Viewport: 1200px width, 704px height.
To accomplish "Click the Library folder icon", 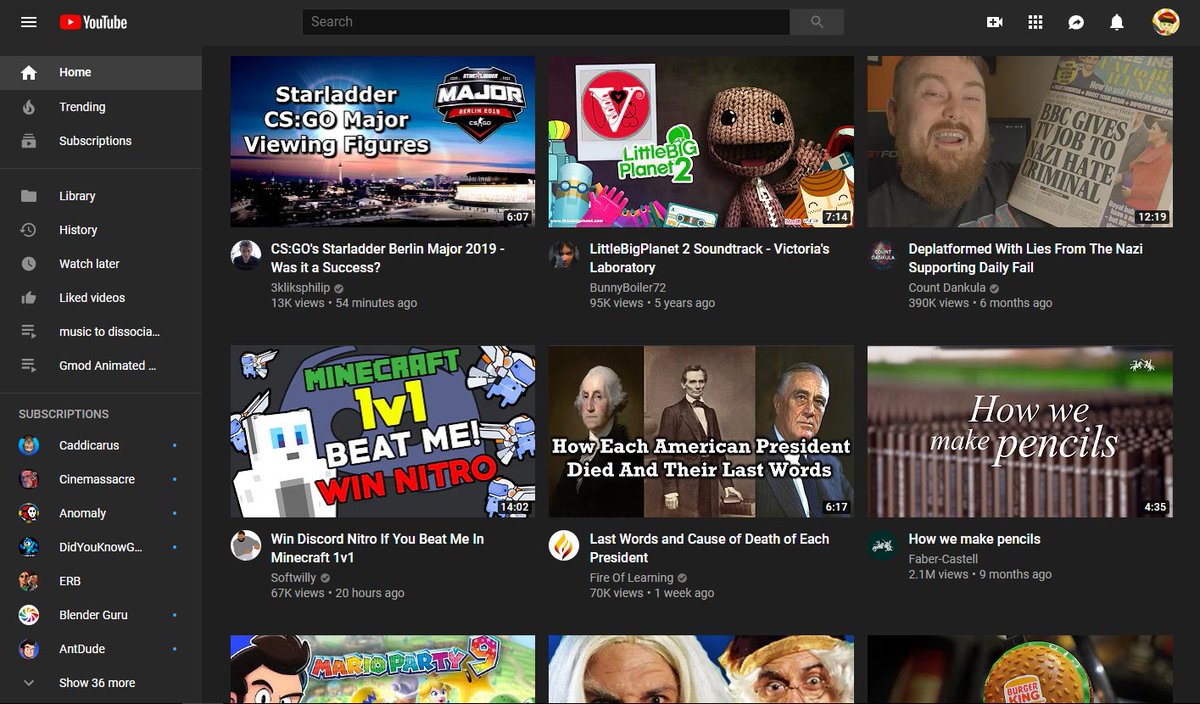I will pos(29,196).
